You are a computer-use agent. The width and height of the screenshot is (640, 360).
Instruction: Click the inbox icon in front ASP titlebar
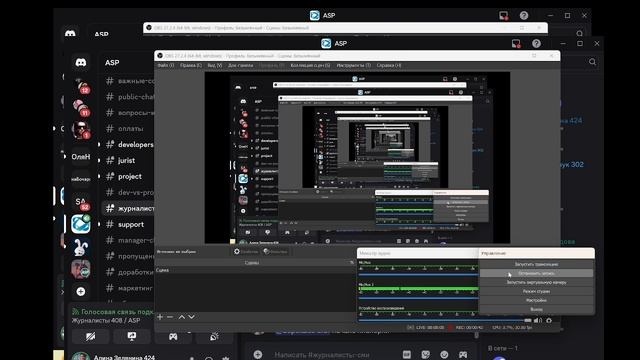click(516, 44)
